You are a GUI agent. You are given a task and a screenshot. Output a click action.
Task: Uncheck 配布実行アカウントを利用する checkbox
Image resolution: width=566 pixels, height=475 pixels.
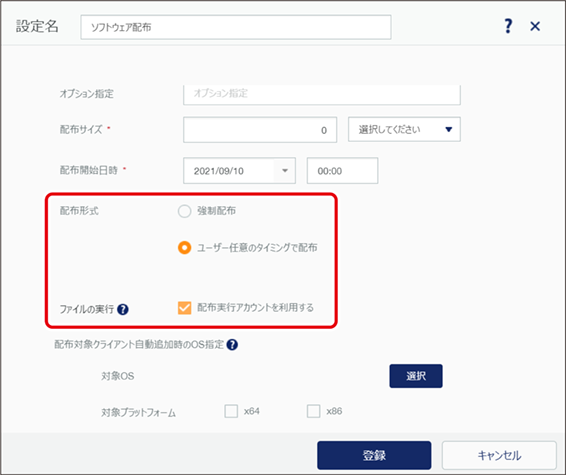pos(184,308)
